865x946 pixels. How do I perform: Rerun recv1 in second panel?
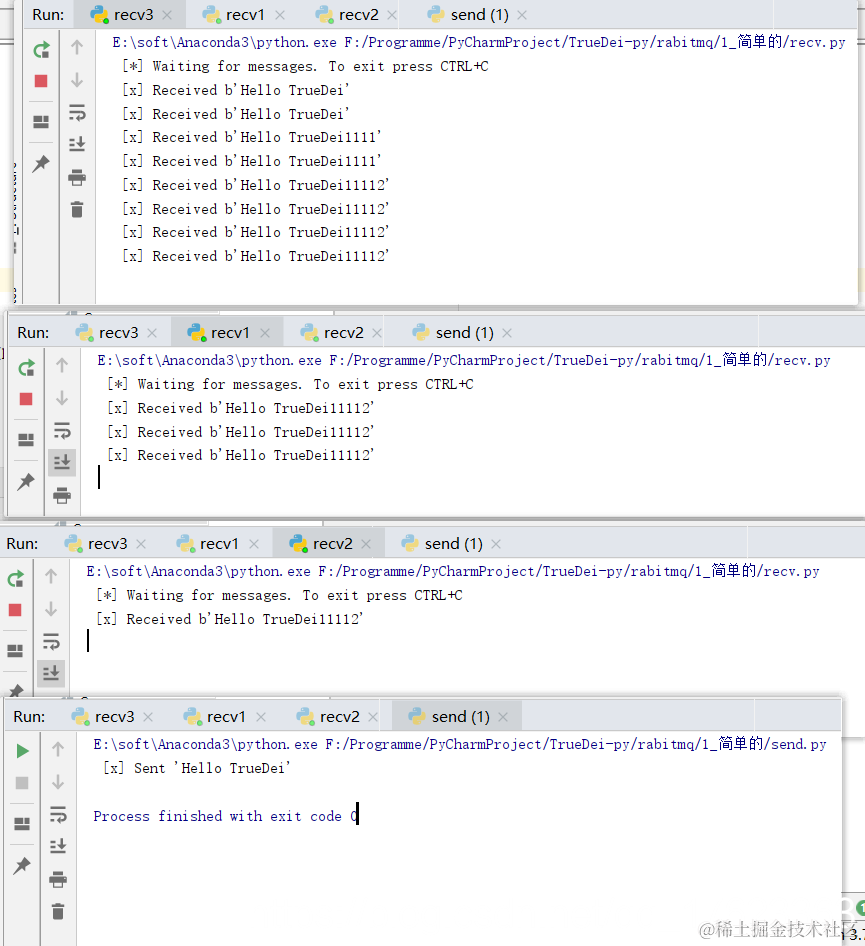[x=26, y=368]
